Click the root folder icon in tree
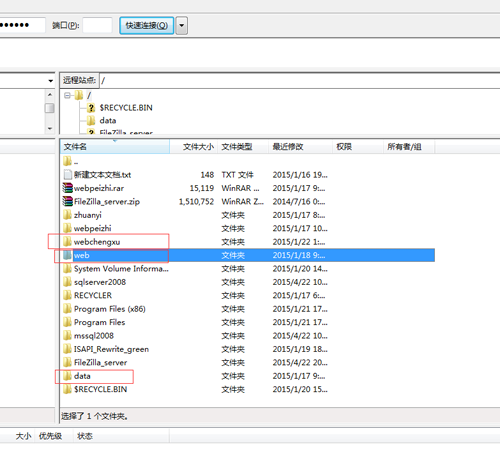Image resolution: width=500 pixels, height=470 pixels. (x=79, y=96)
